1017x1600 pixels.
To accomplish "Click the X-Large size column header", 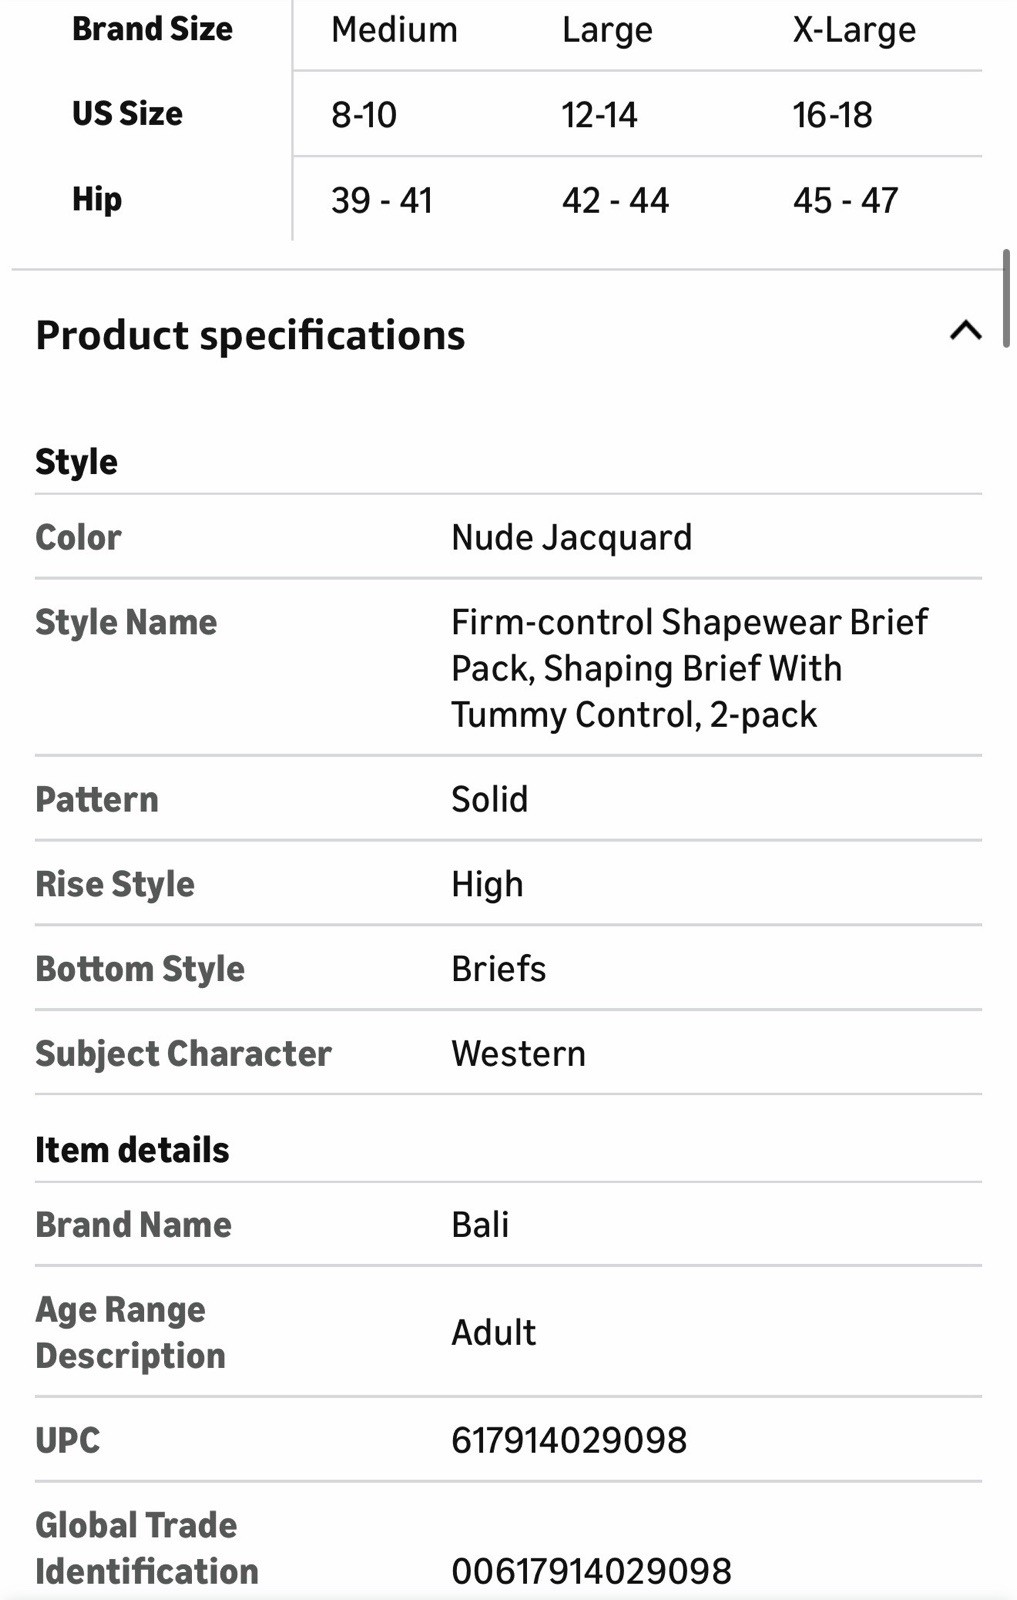I will pos(854,30).
